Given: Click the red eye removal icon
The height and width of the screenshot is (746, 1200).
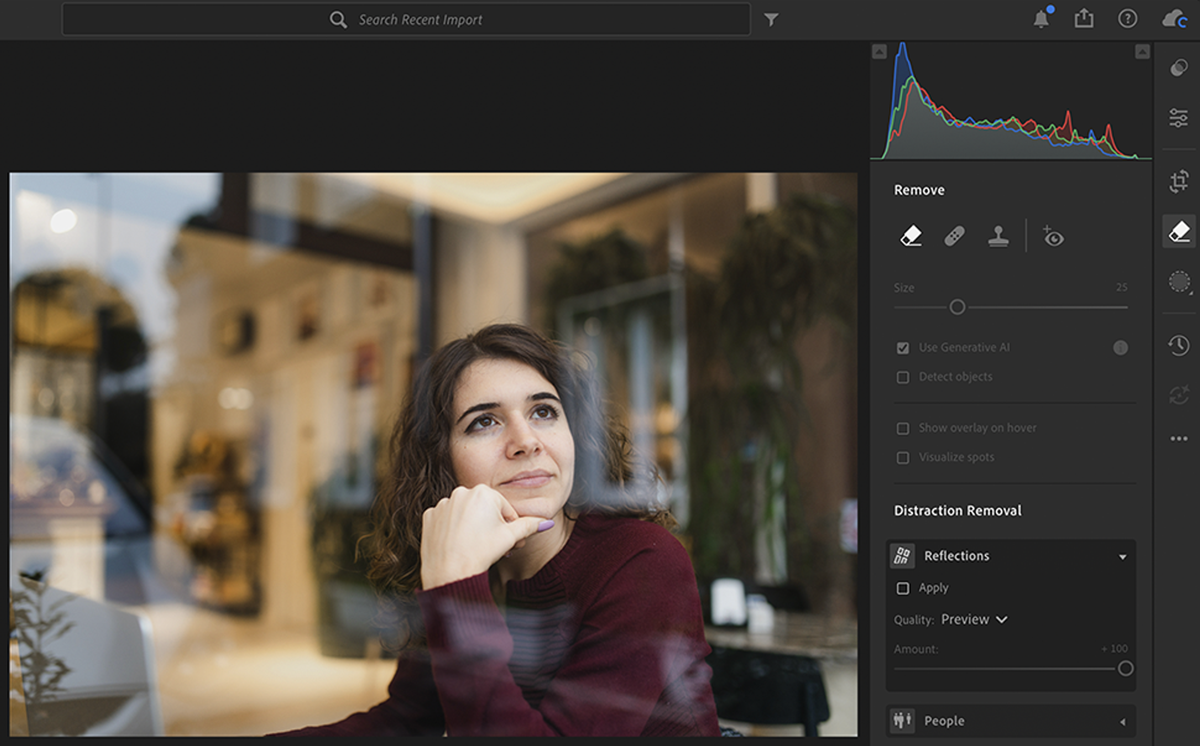Looking at the screenshot, I should point(1053,236).
